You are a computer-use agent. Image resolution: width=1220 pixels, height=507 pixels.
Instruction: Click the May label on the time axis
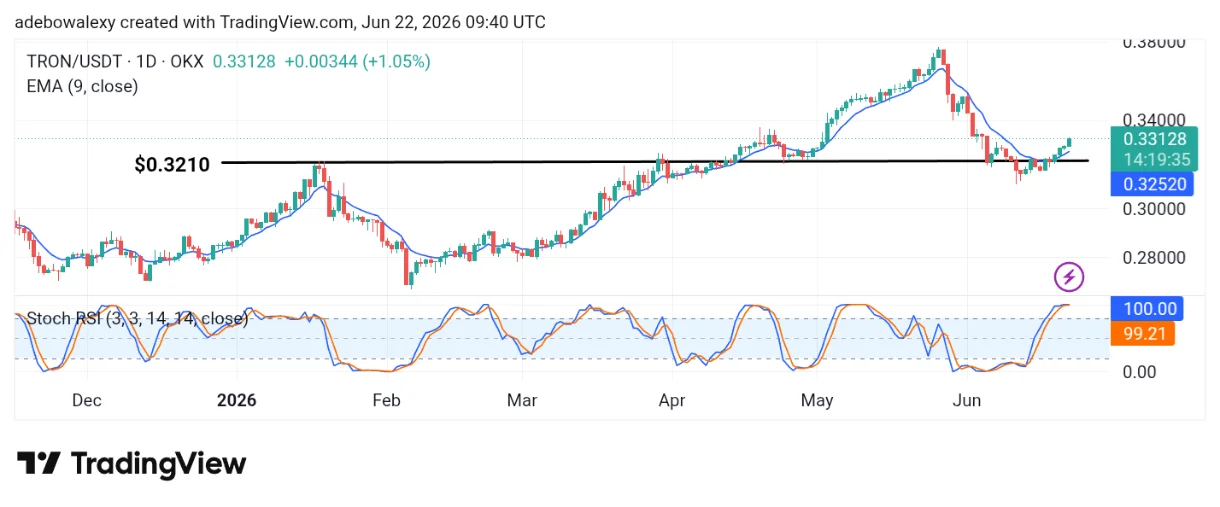(x=817, y=400)
